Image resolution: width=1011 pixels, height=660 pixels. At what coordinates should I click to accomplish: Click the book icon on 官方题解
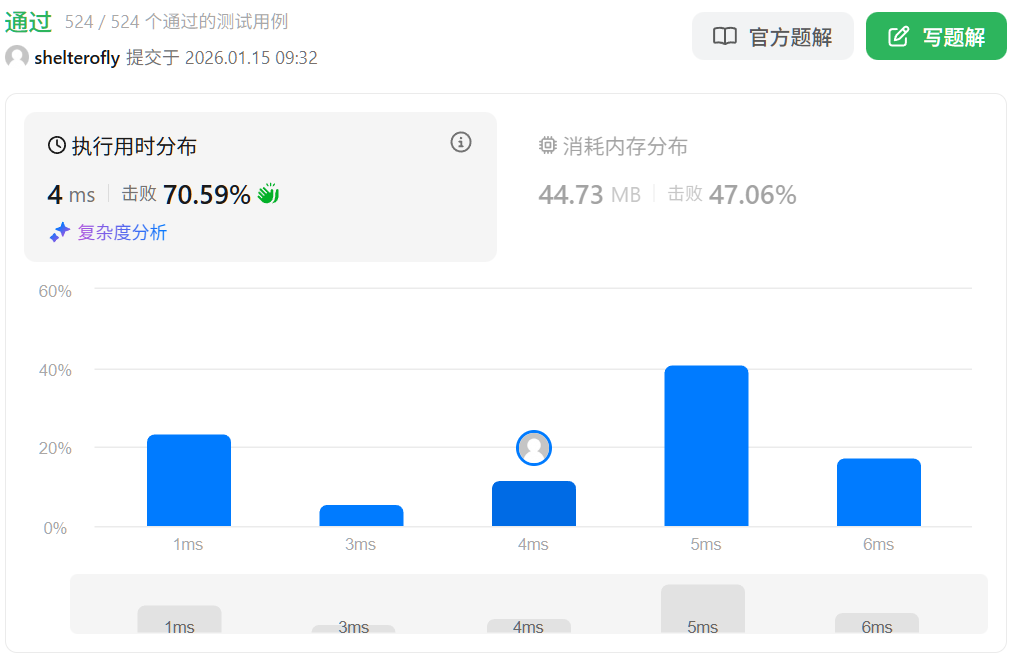tap(725, 37)
